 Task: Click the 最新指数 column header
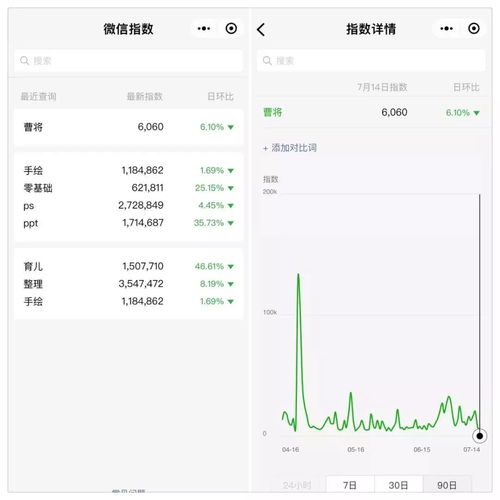144,96
